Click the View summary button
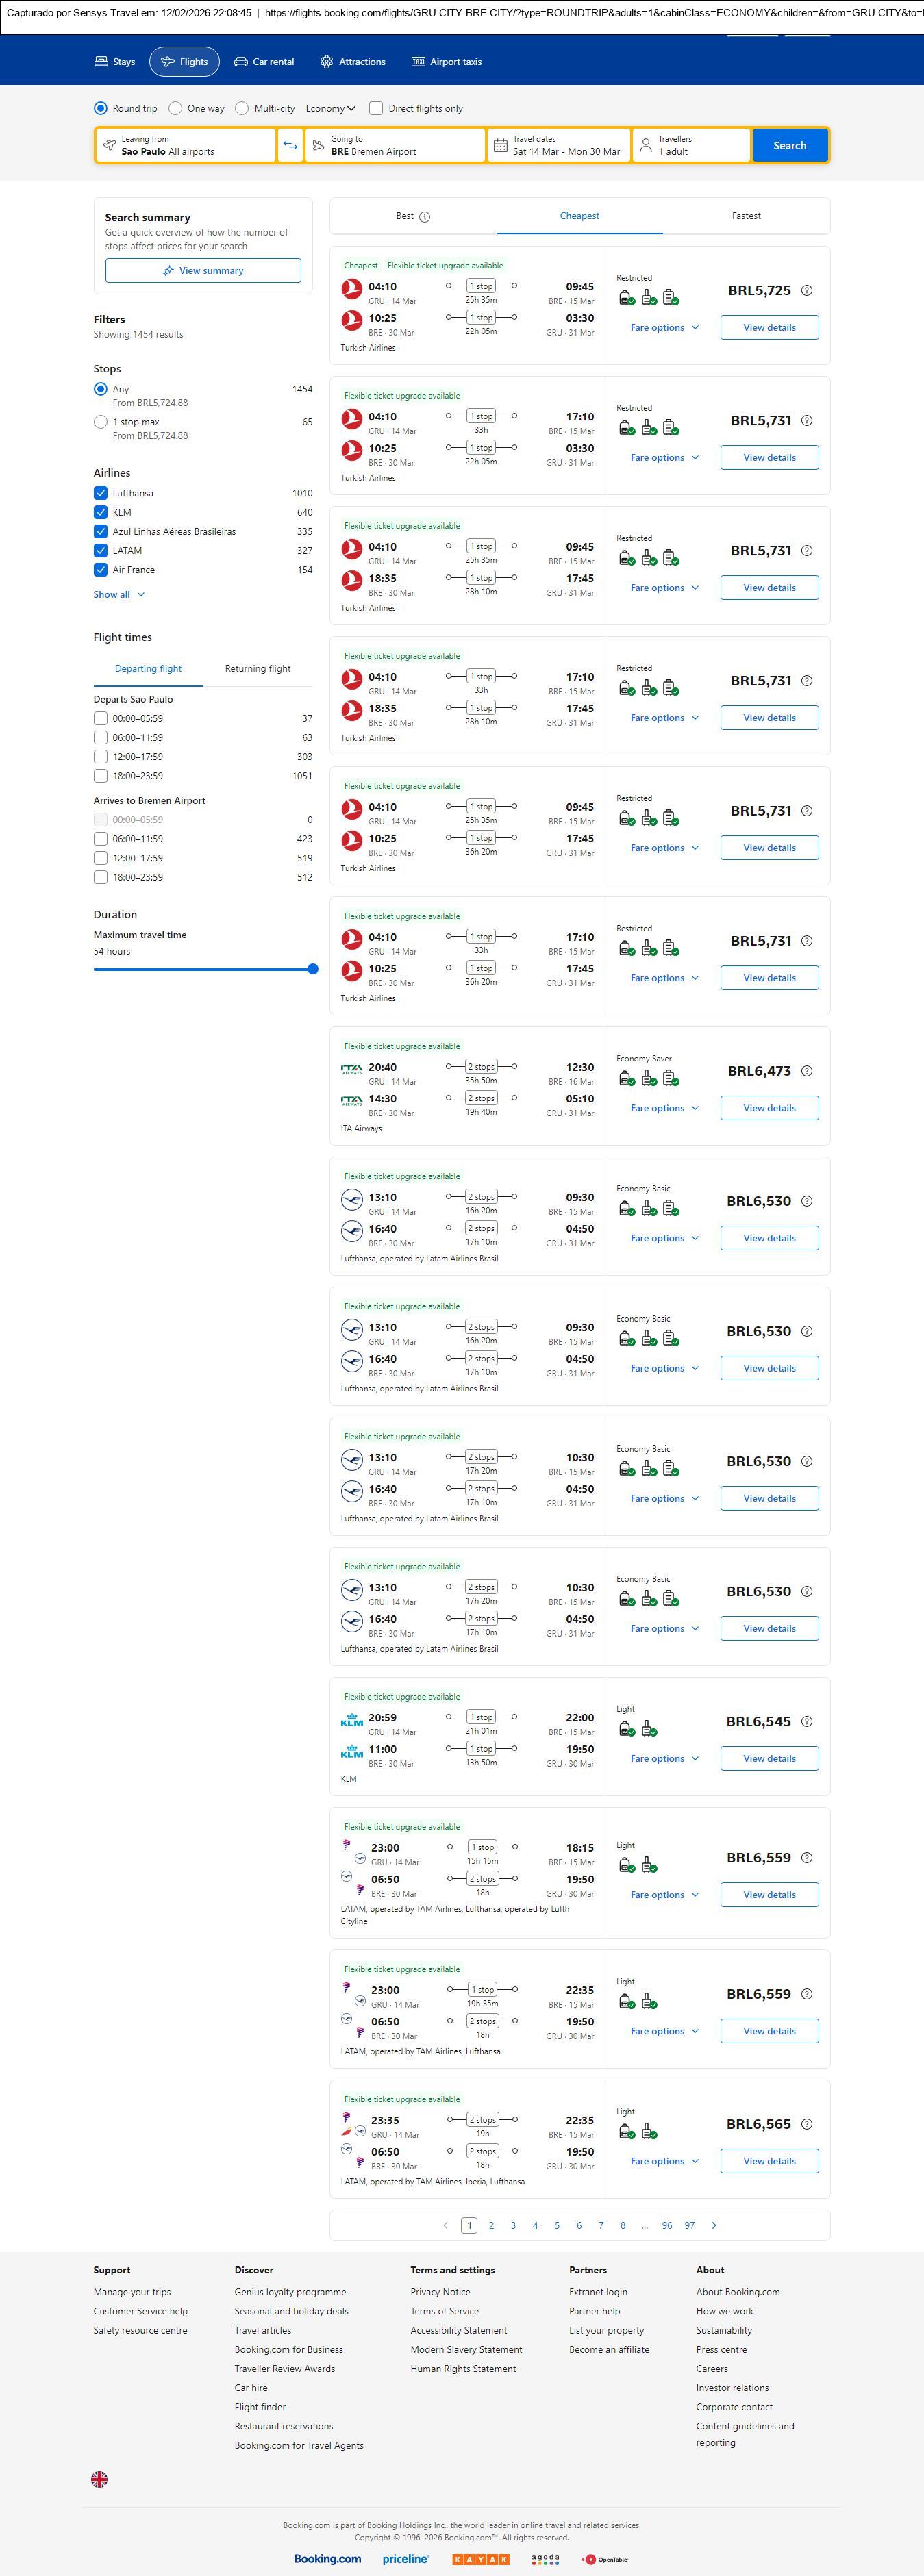 (203, 271)
